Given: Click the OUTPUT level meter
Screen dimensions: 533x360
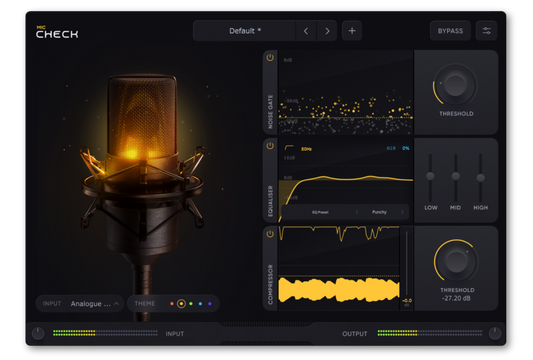Looking at the screenshot, I should (430, 333).
